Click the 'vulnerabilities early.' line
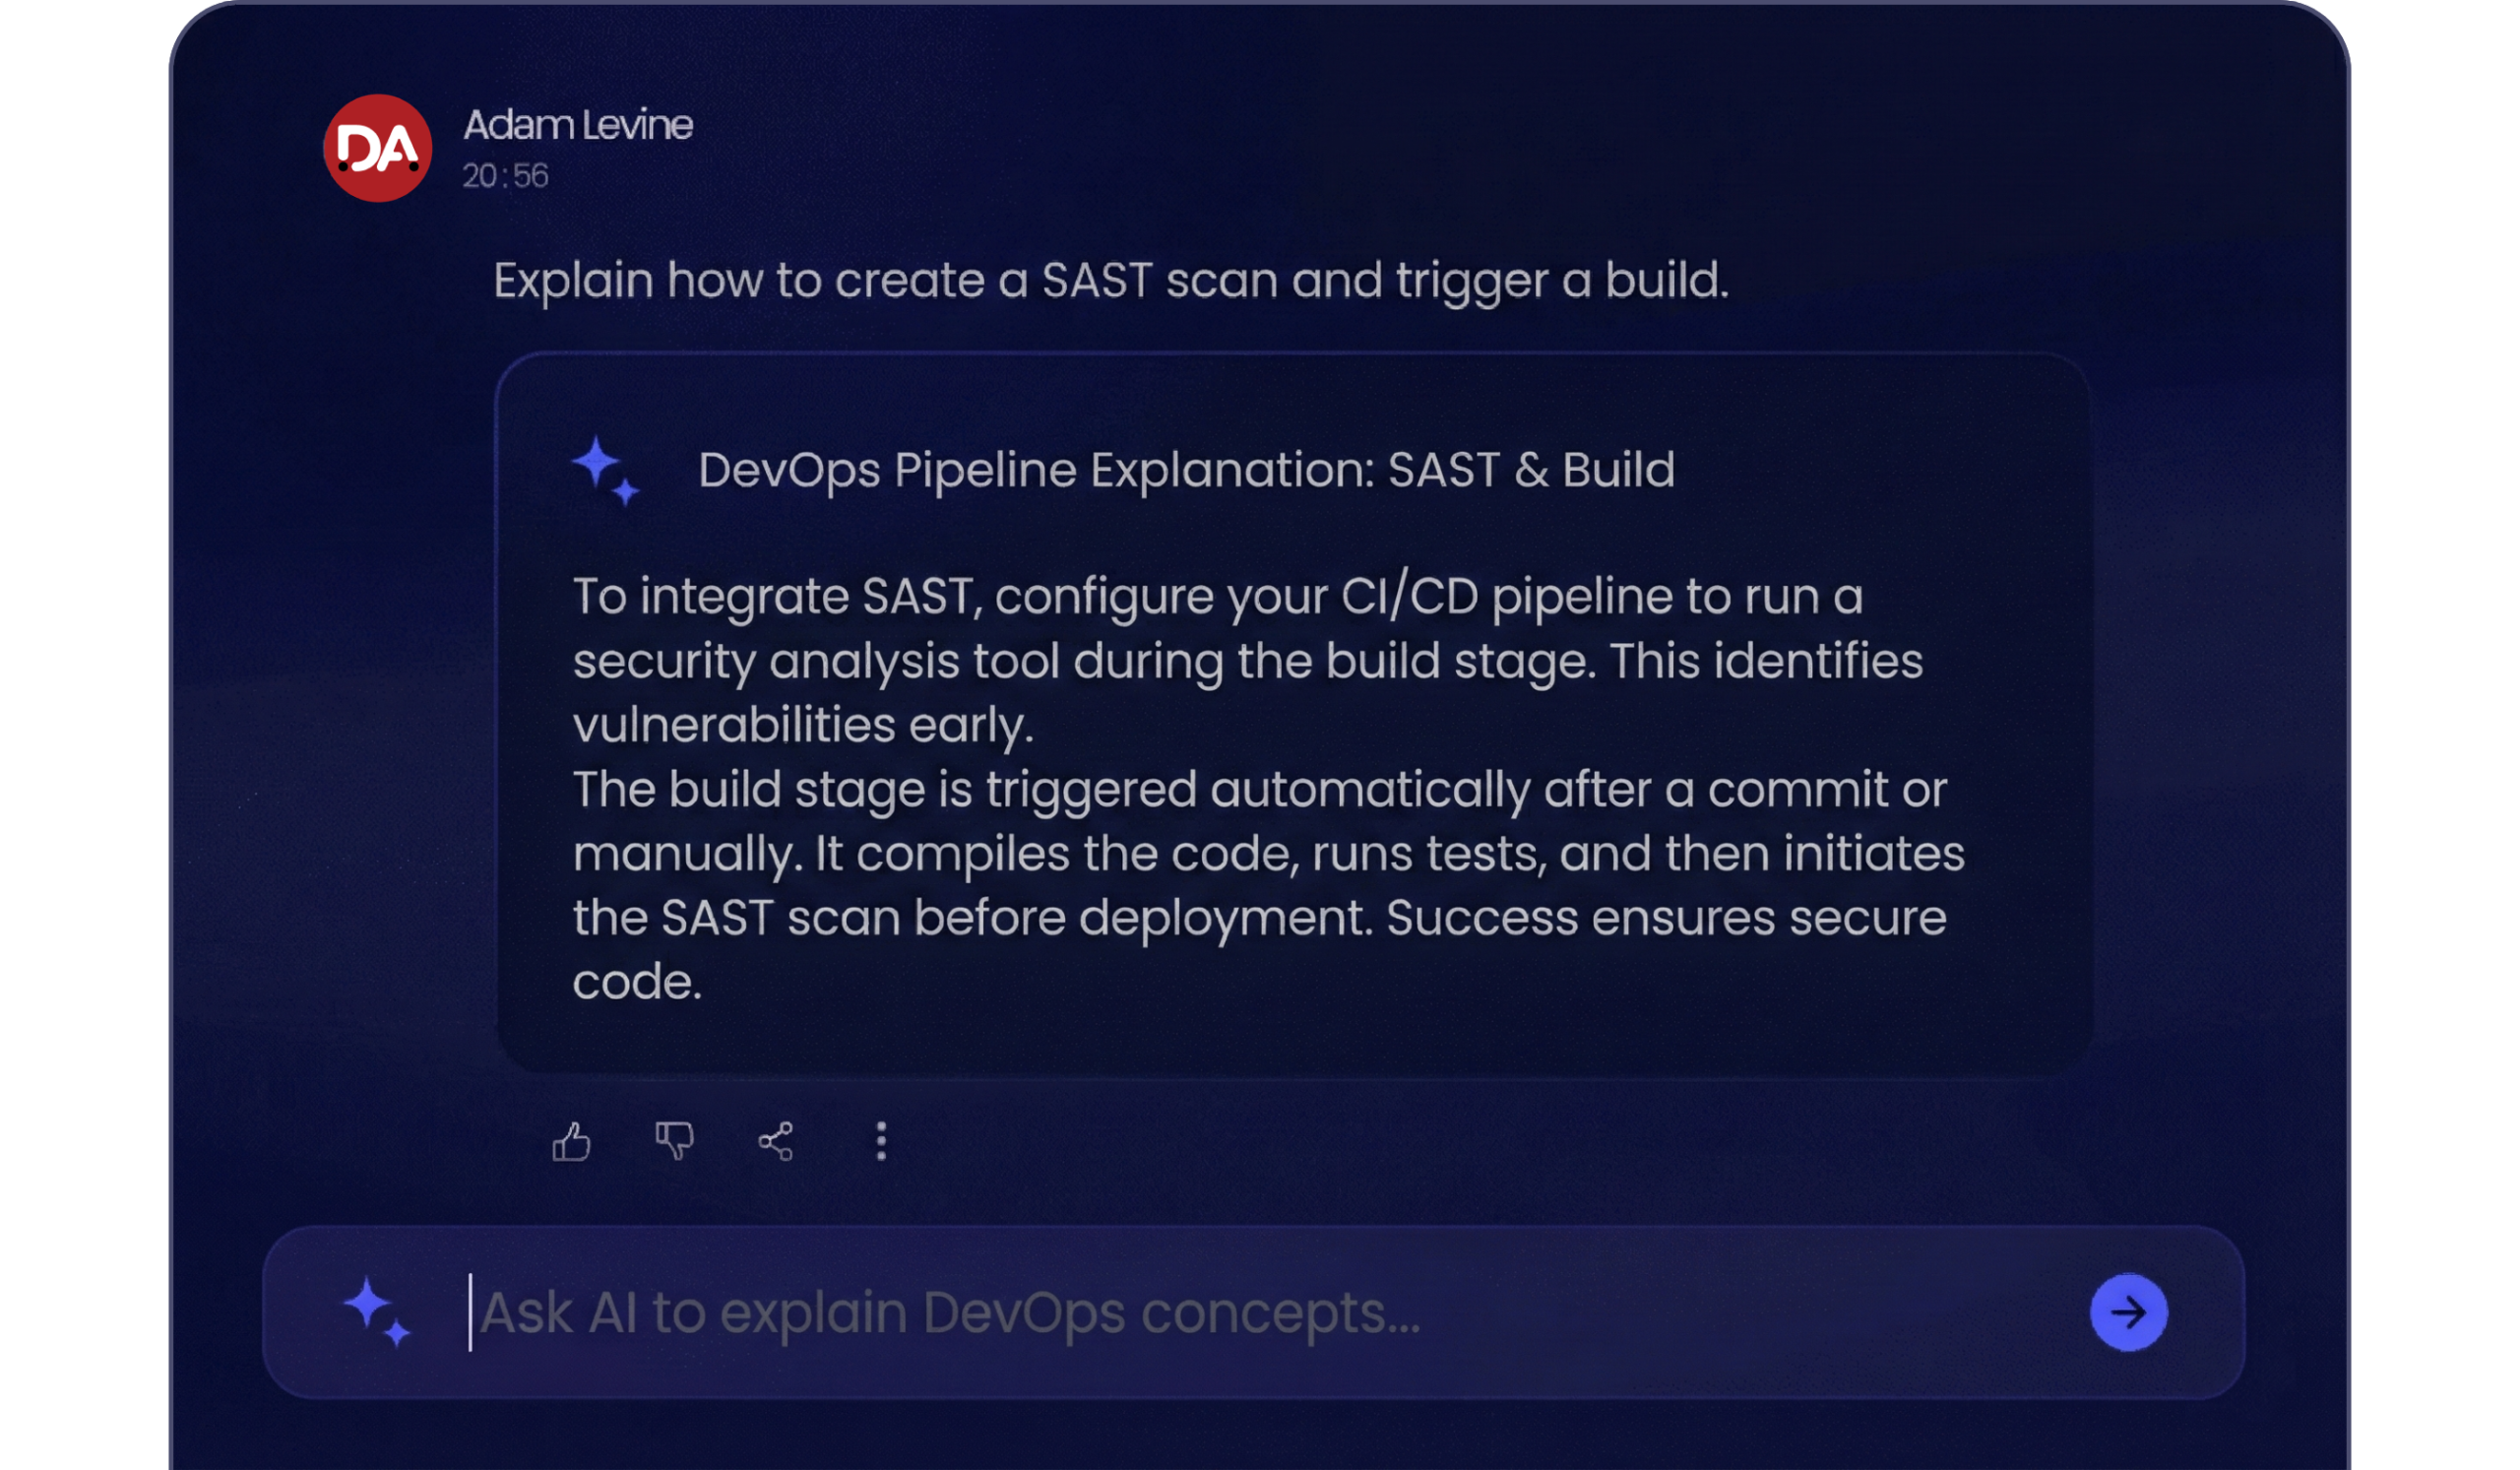Image resolution: width=2520 pixels, height=1470 pixels. tap(803, 725)
